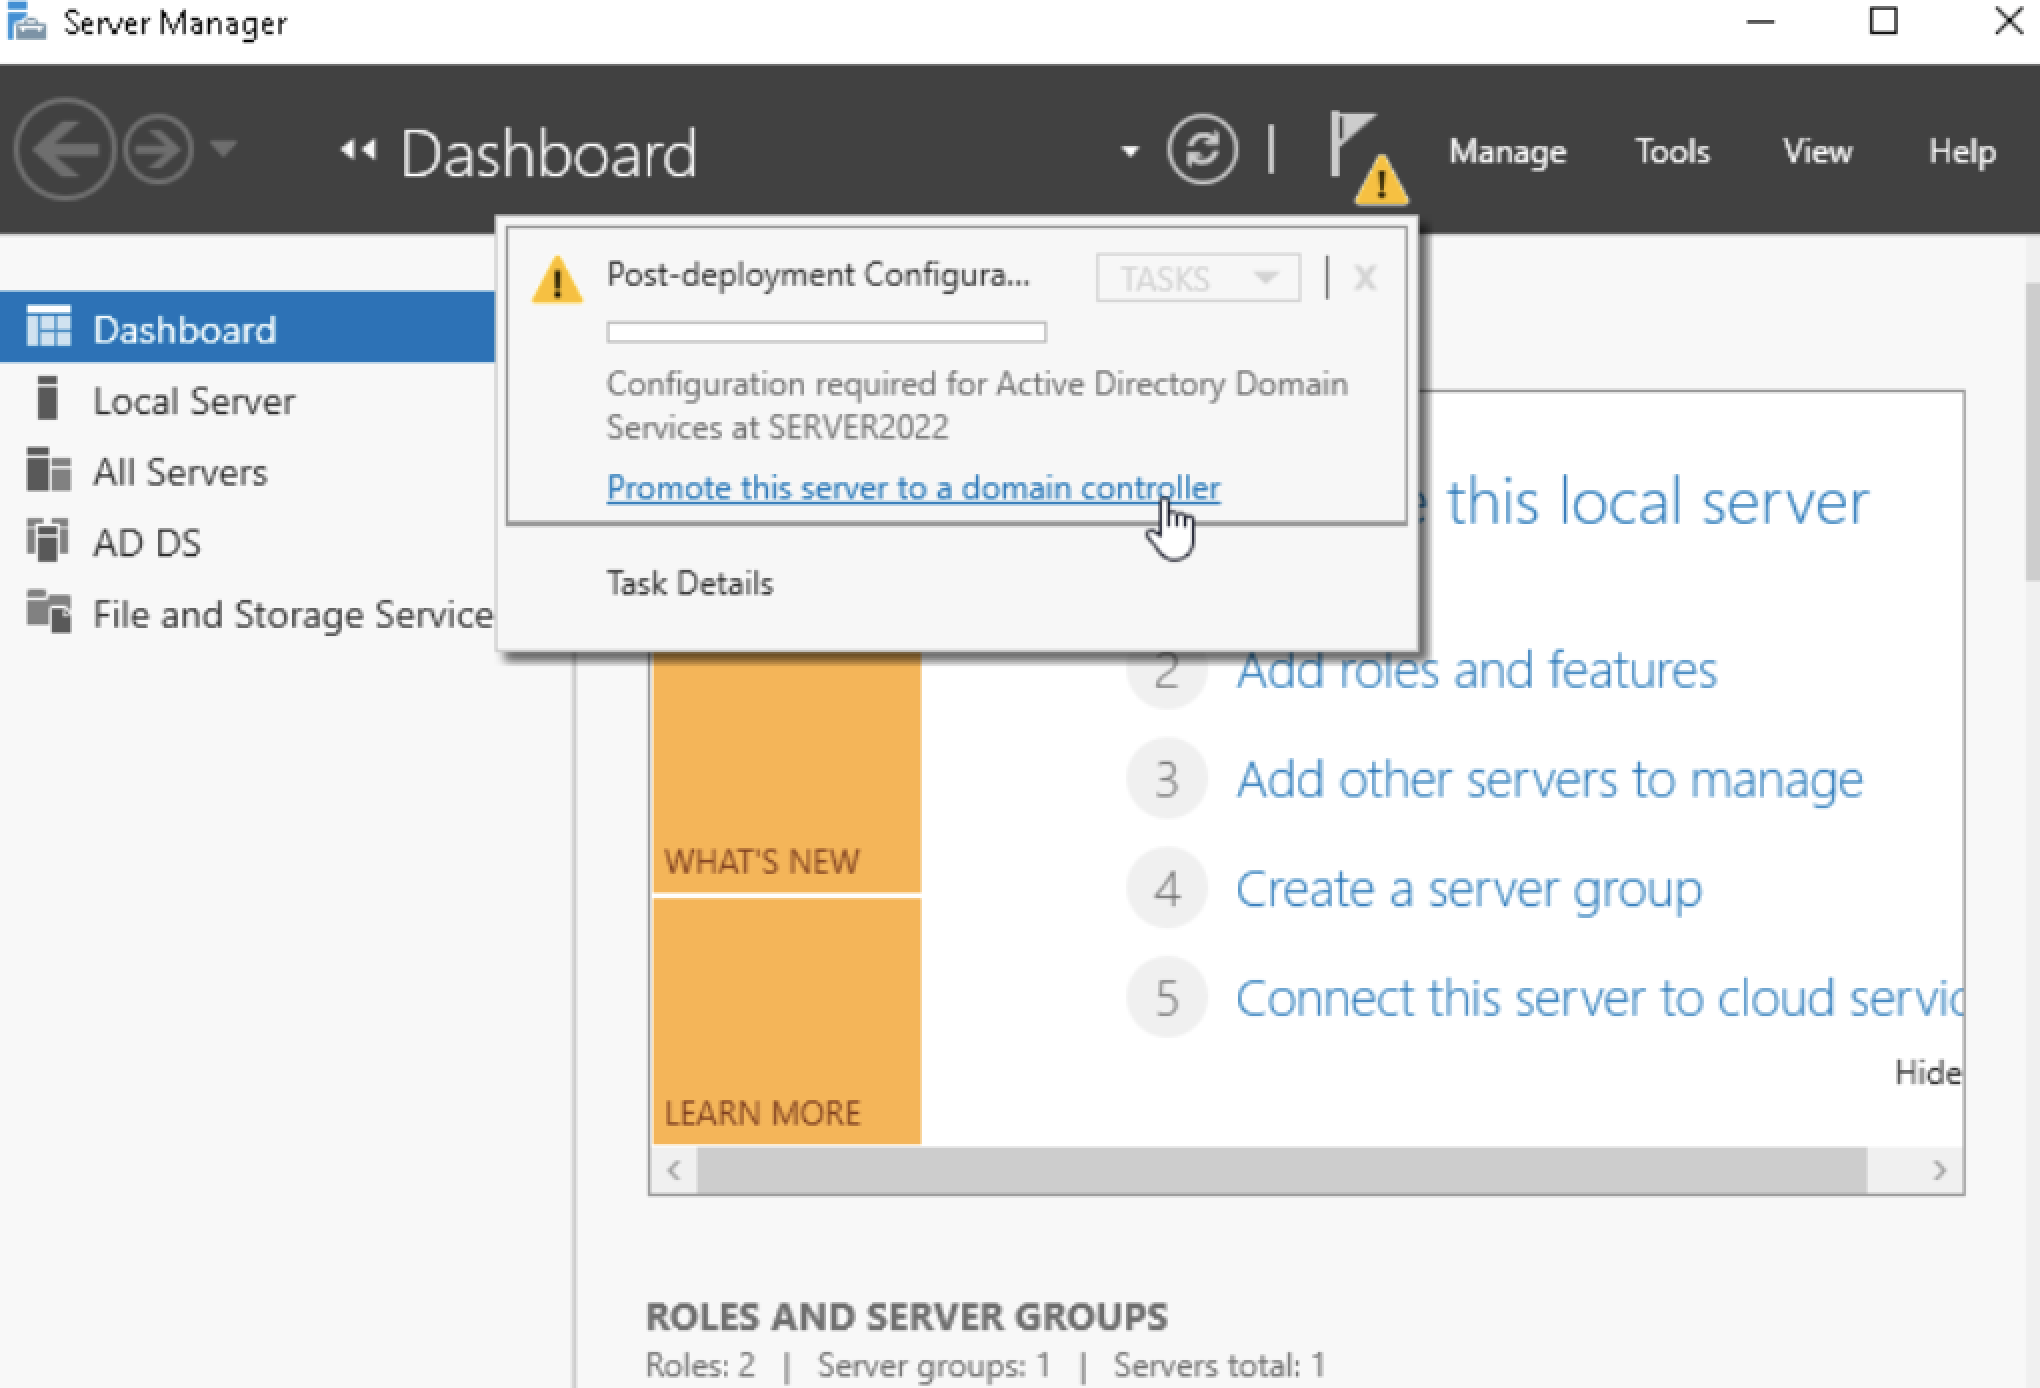Select Dashboard in the left pane
Screen dimensions: 2040x1388
click(247, 329)
